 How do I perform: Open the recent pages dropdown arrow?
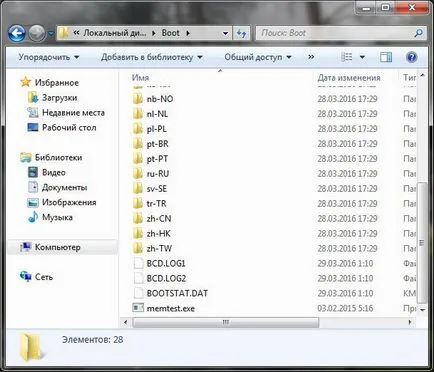(51, 33)
